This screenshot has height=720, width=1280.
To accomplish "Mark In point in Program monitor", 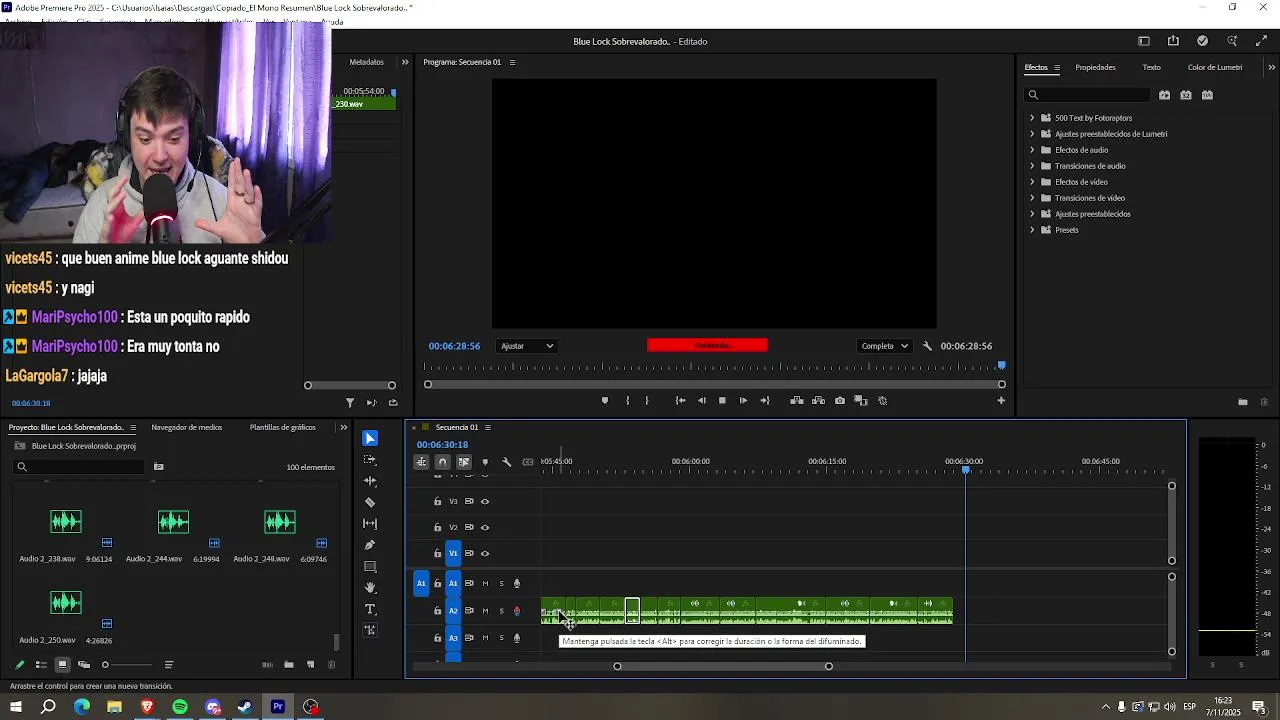I will tap(628, 401).
